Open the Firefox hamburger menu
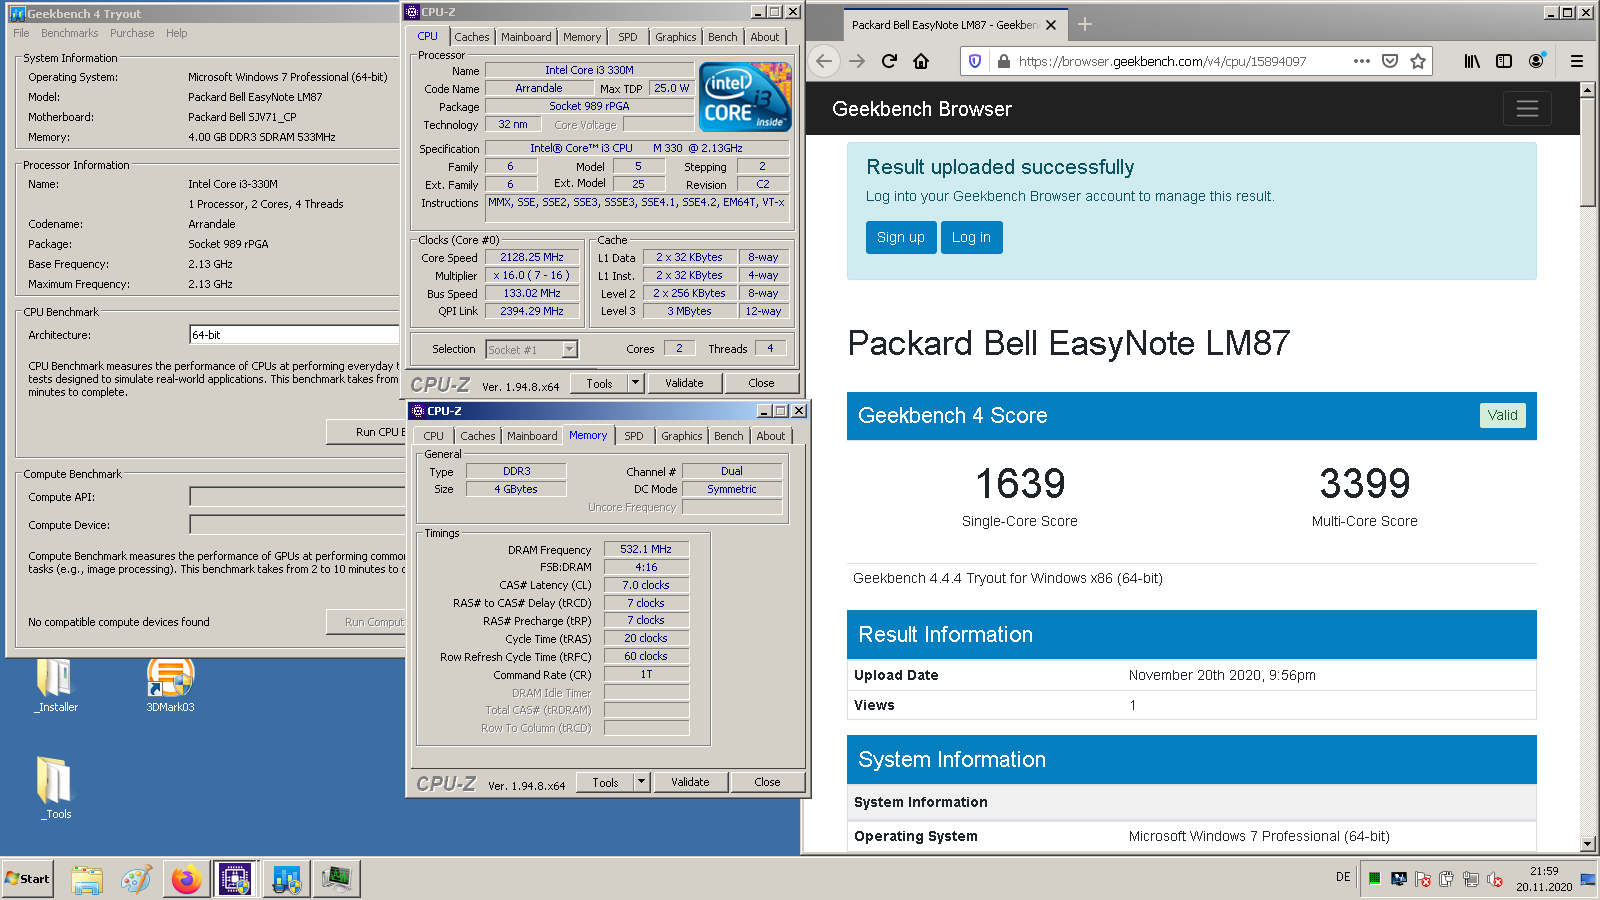 1577,61
